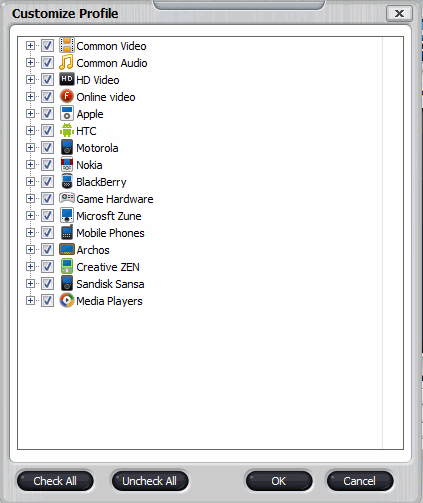The height and width of the screenshot is (503, 423).
Task: Click the Uncheck All button
Action: tap(150, 481)
